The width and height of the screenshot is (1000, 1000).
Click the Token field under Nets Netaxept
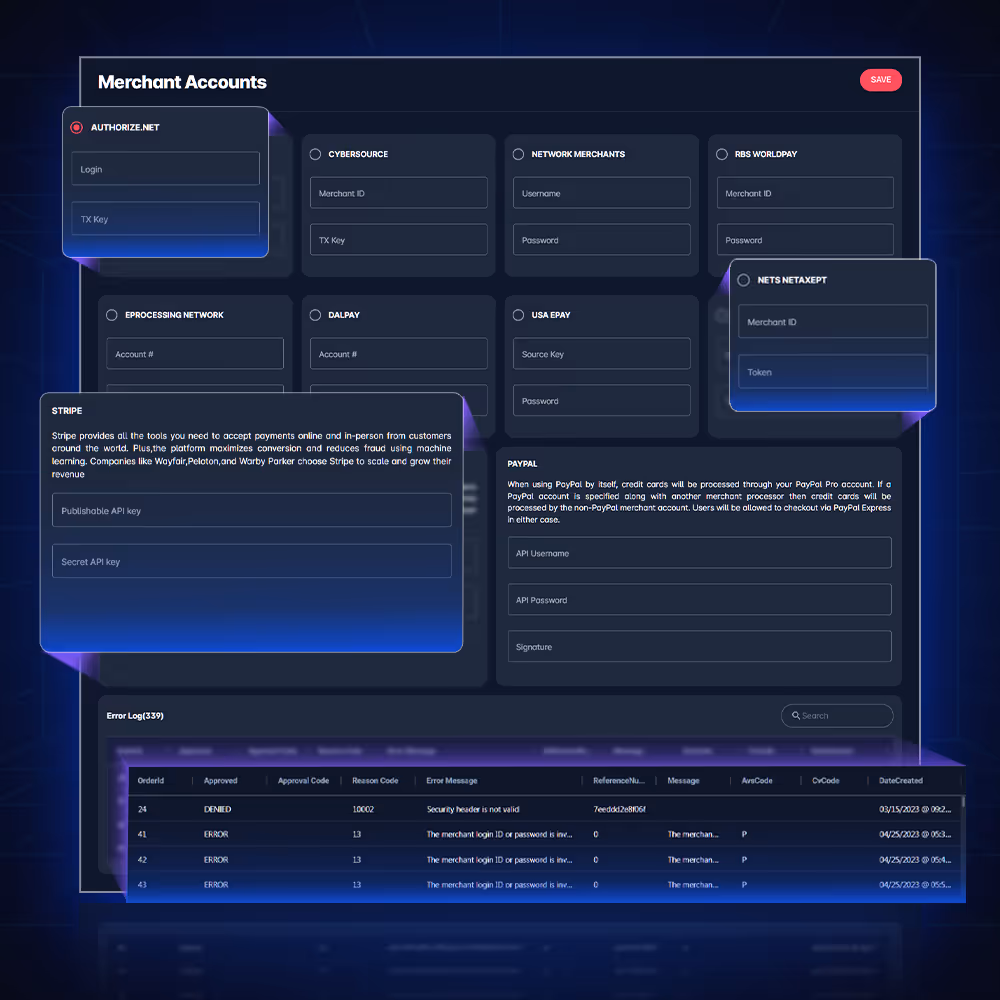click(832, 371)
